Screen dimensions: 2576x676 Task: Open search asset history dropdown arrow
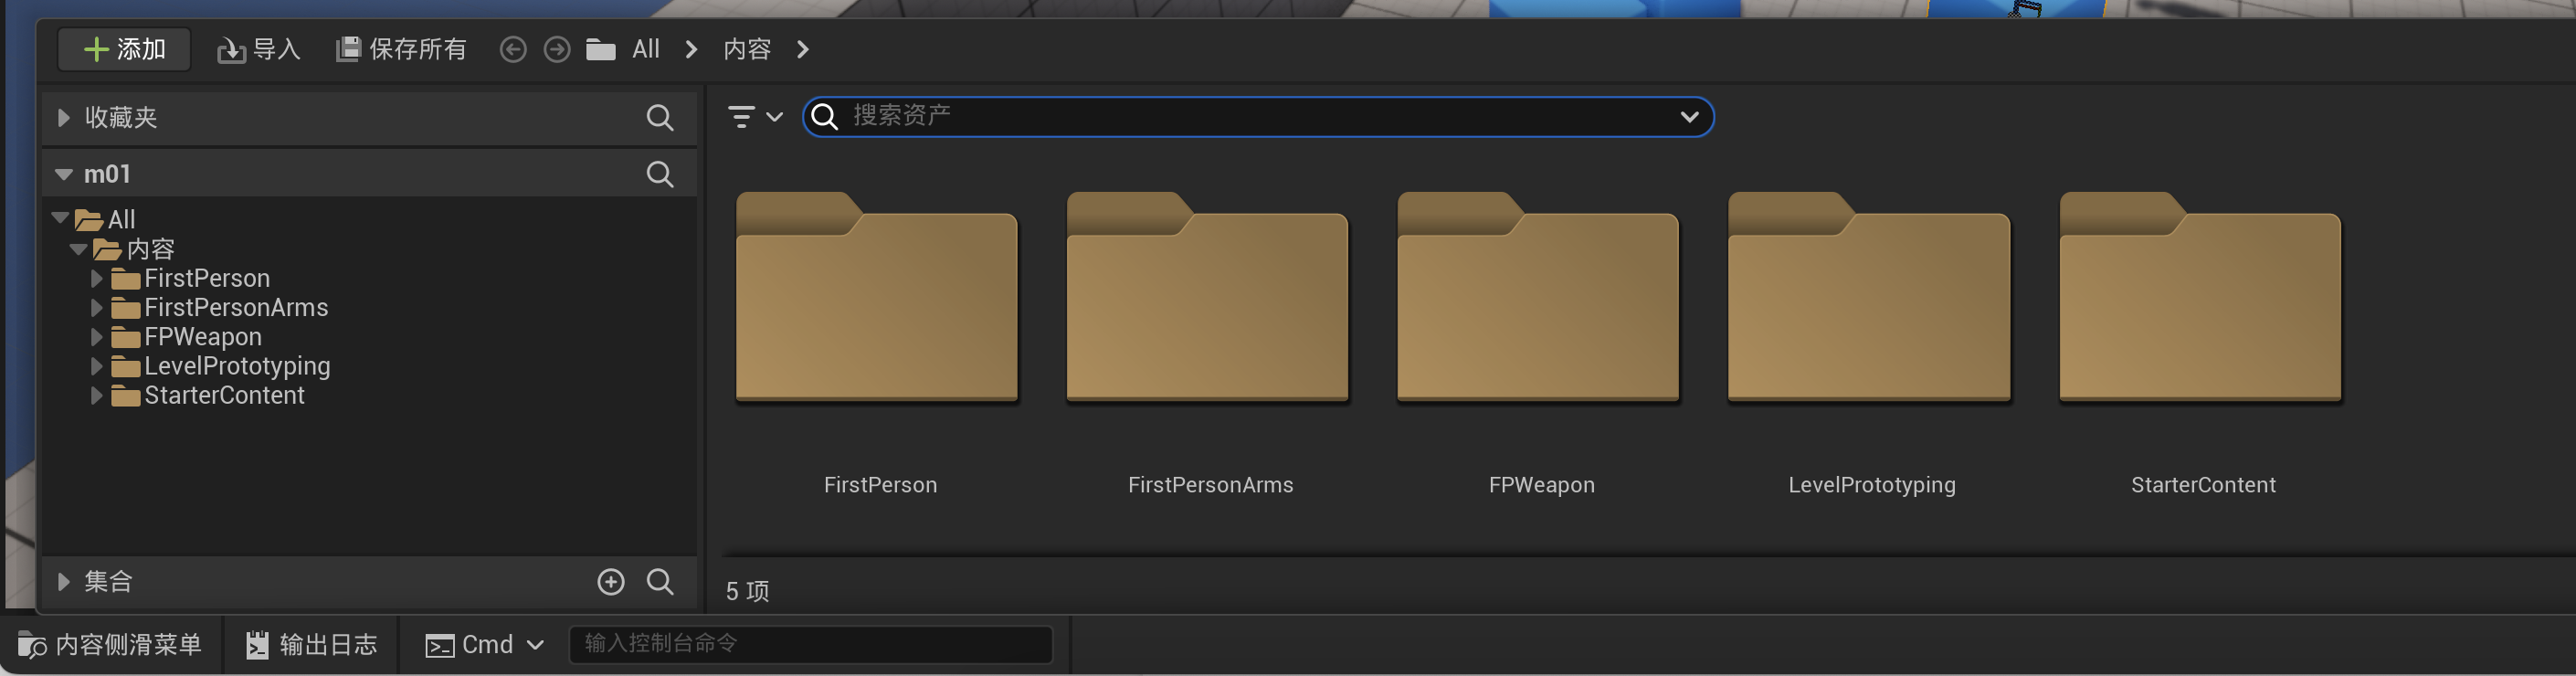(x=1689, y=117)
